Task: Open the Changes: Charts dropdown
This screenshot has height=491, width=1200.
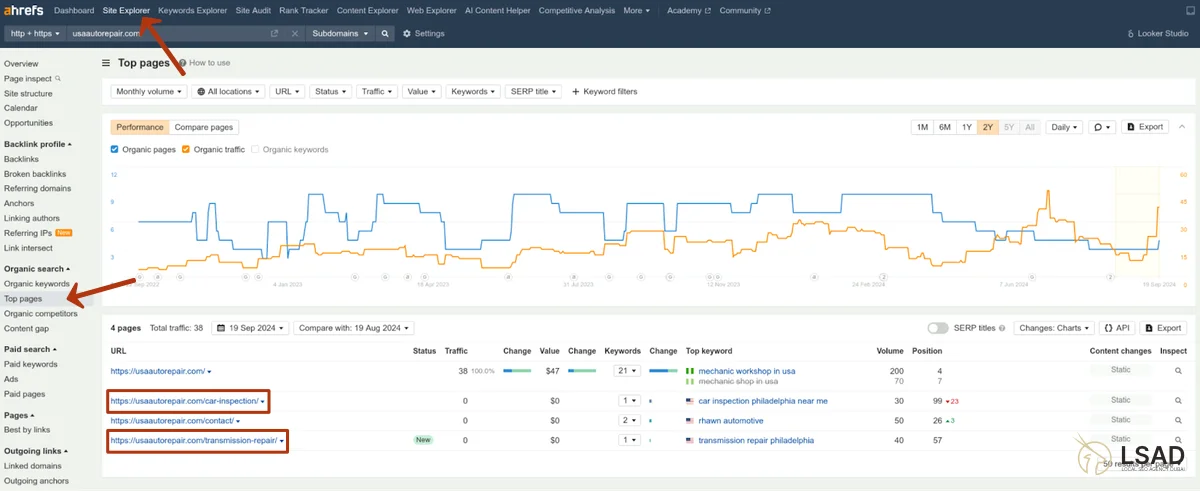Action: (x=1054, y=327)
